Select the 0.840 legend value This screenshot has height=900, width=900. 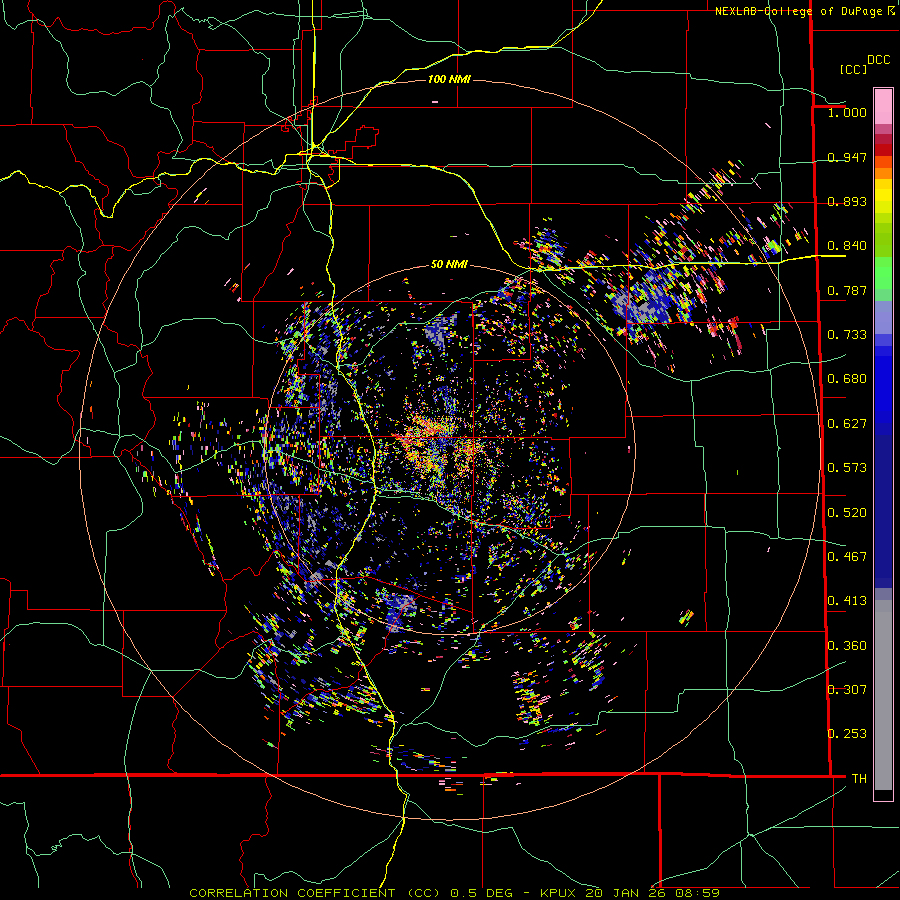click(847, 246)
